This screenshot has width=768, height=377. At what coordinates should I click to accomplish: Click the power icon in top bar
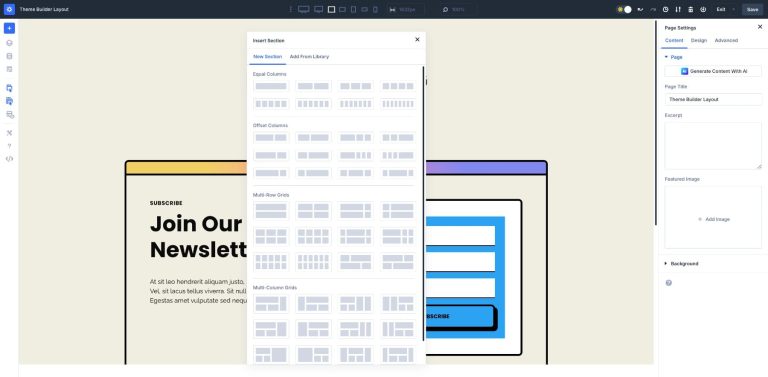(x=703, y=9)
